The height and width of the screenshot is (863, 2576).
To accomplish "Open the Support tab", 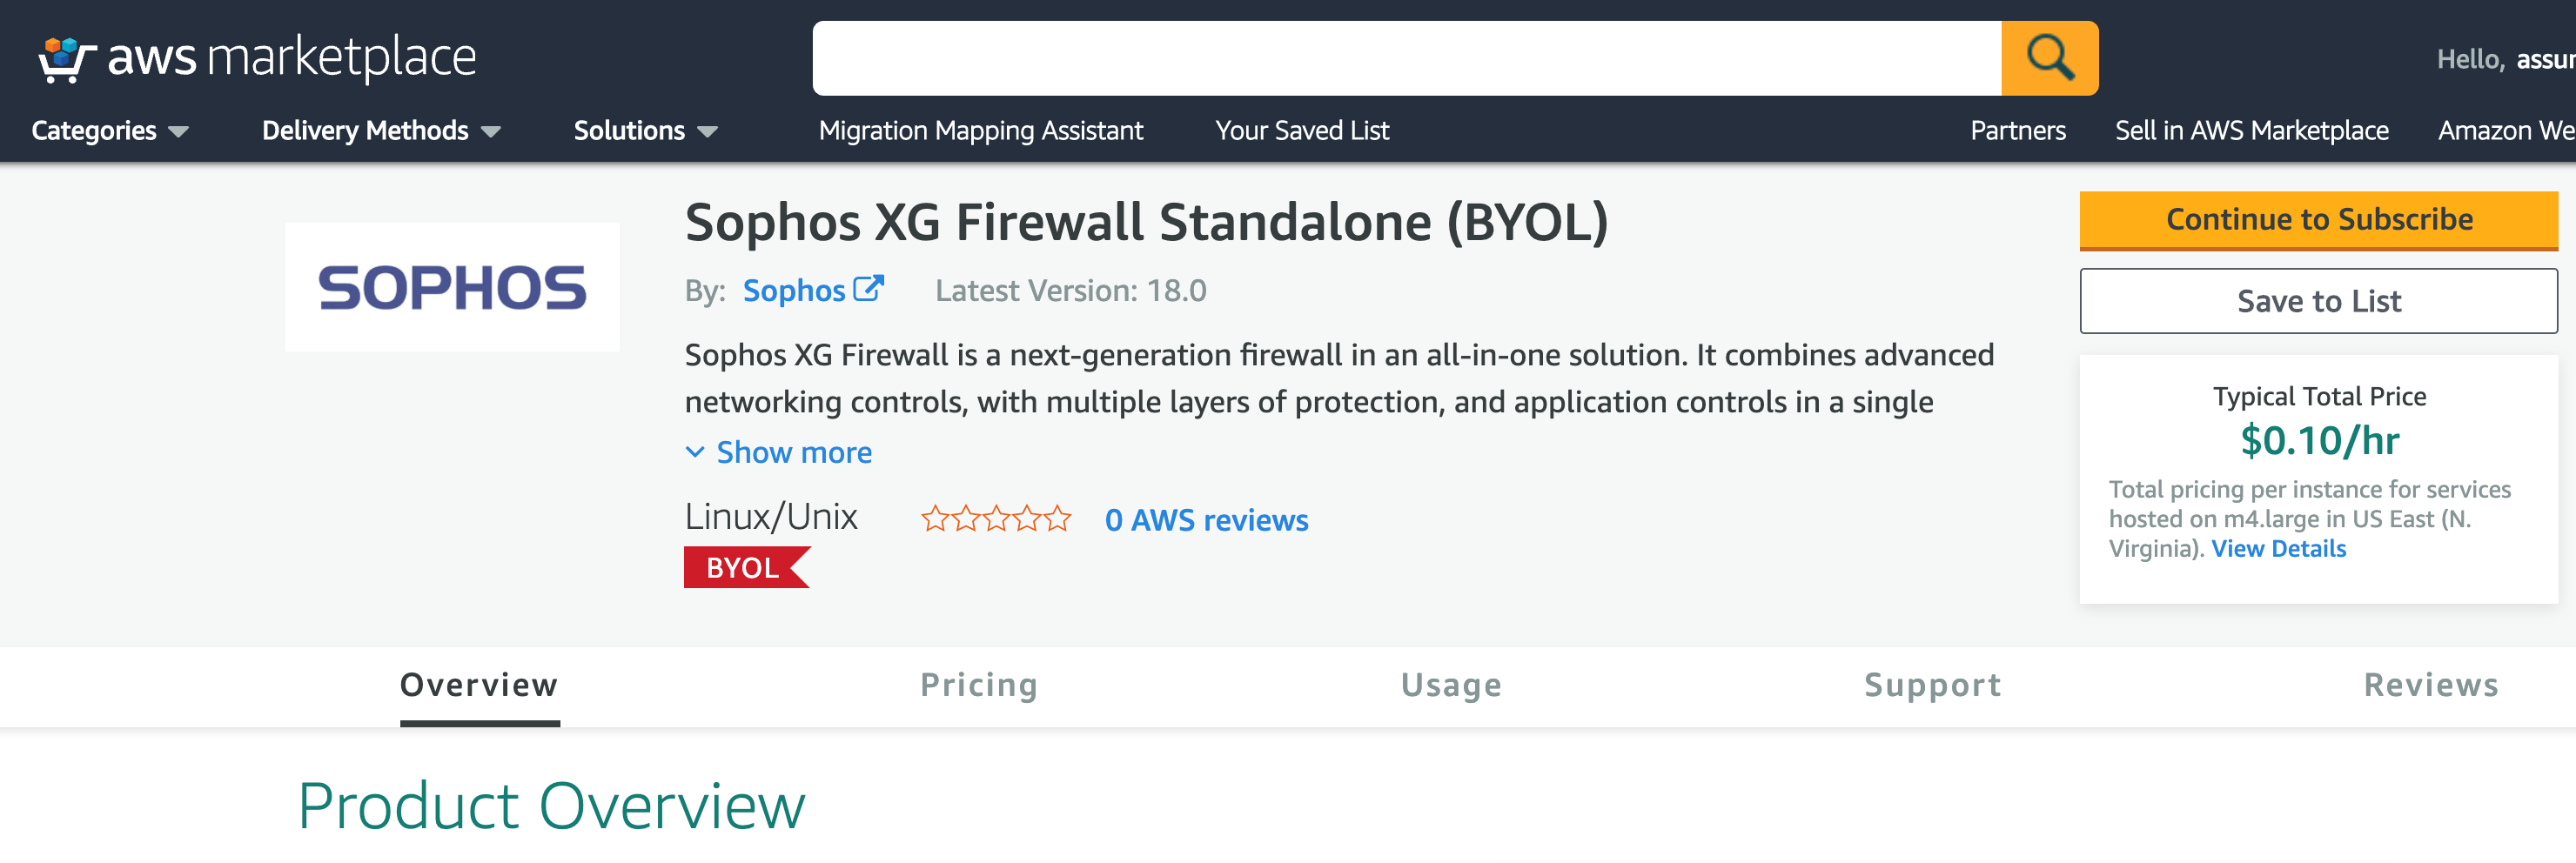I will tap(1932, 685).
